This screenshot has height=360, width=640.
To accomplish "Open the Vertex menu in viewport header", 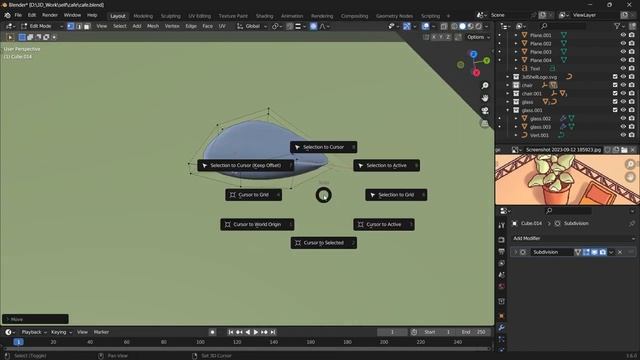I will coord(172,26).
